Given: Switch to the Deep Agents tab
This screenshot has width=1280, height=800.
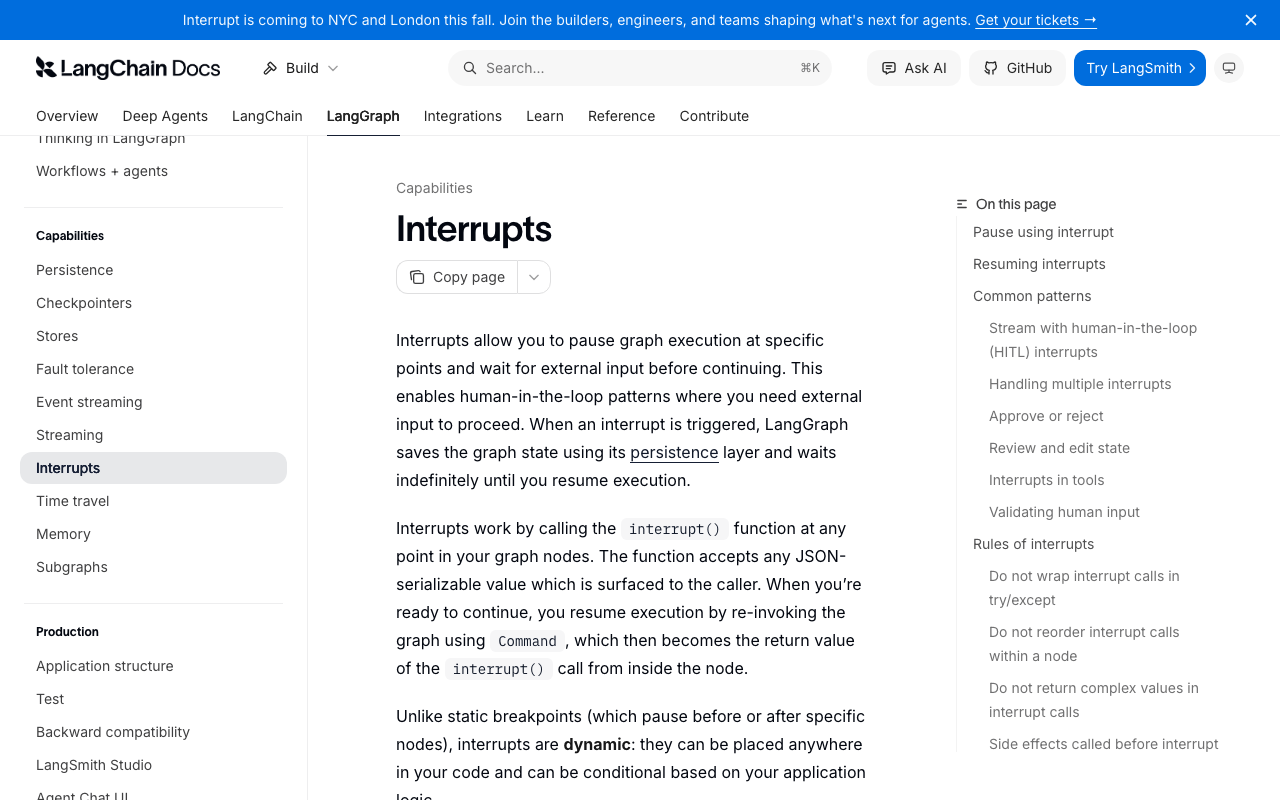Looking at the screenshot, I should pyautogui.click(x=165, y=116).
